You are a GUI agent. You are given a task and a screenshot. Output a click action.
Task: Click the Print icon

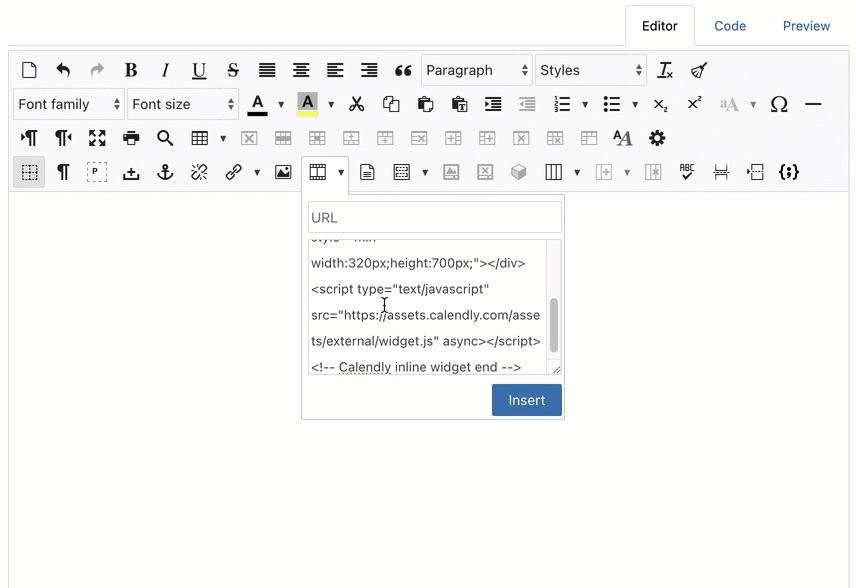tap(131, 138)
